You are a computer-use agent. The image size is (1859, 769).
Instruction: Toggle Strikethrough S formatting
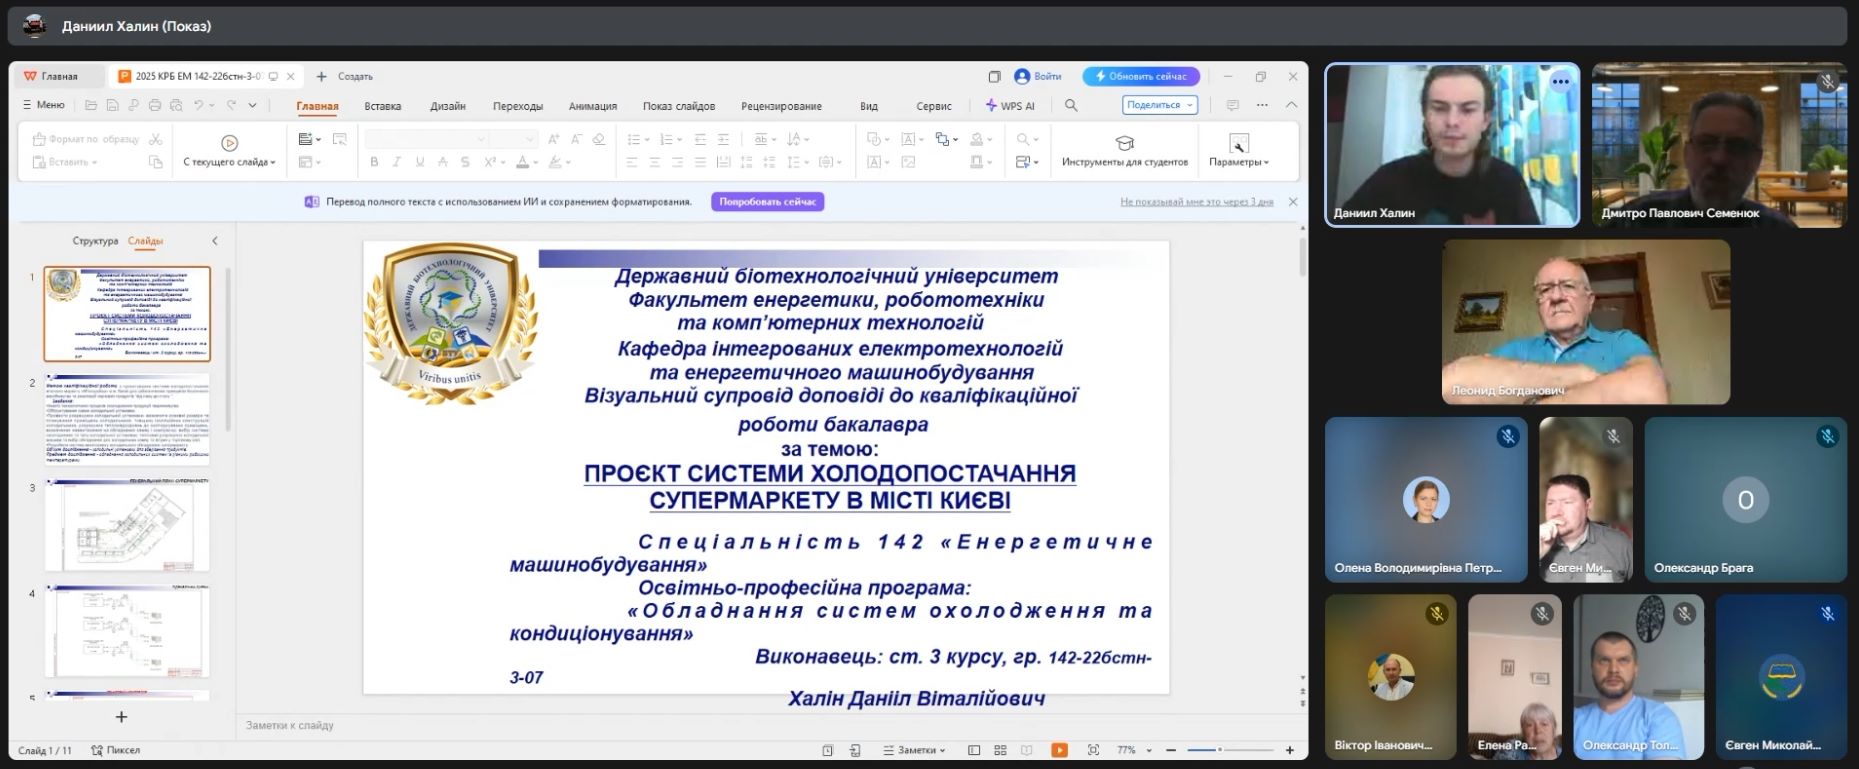pyautogui.click(x=465, y=162)
